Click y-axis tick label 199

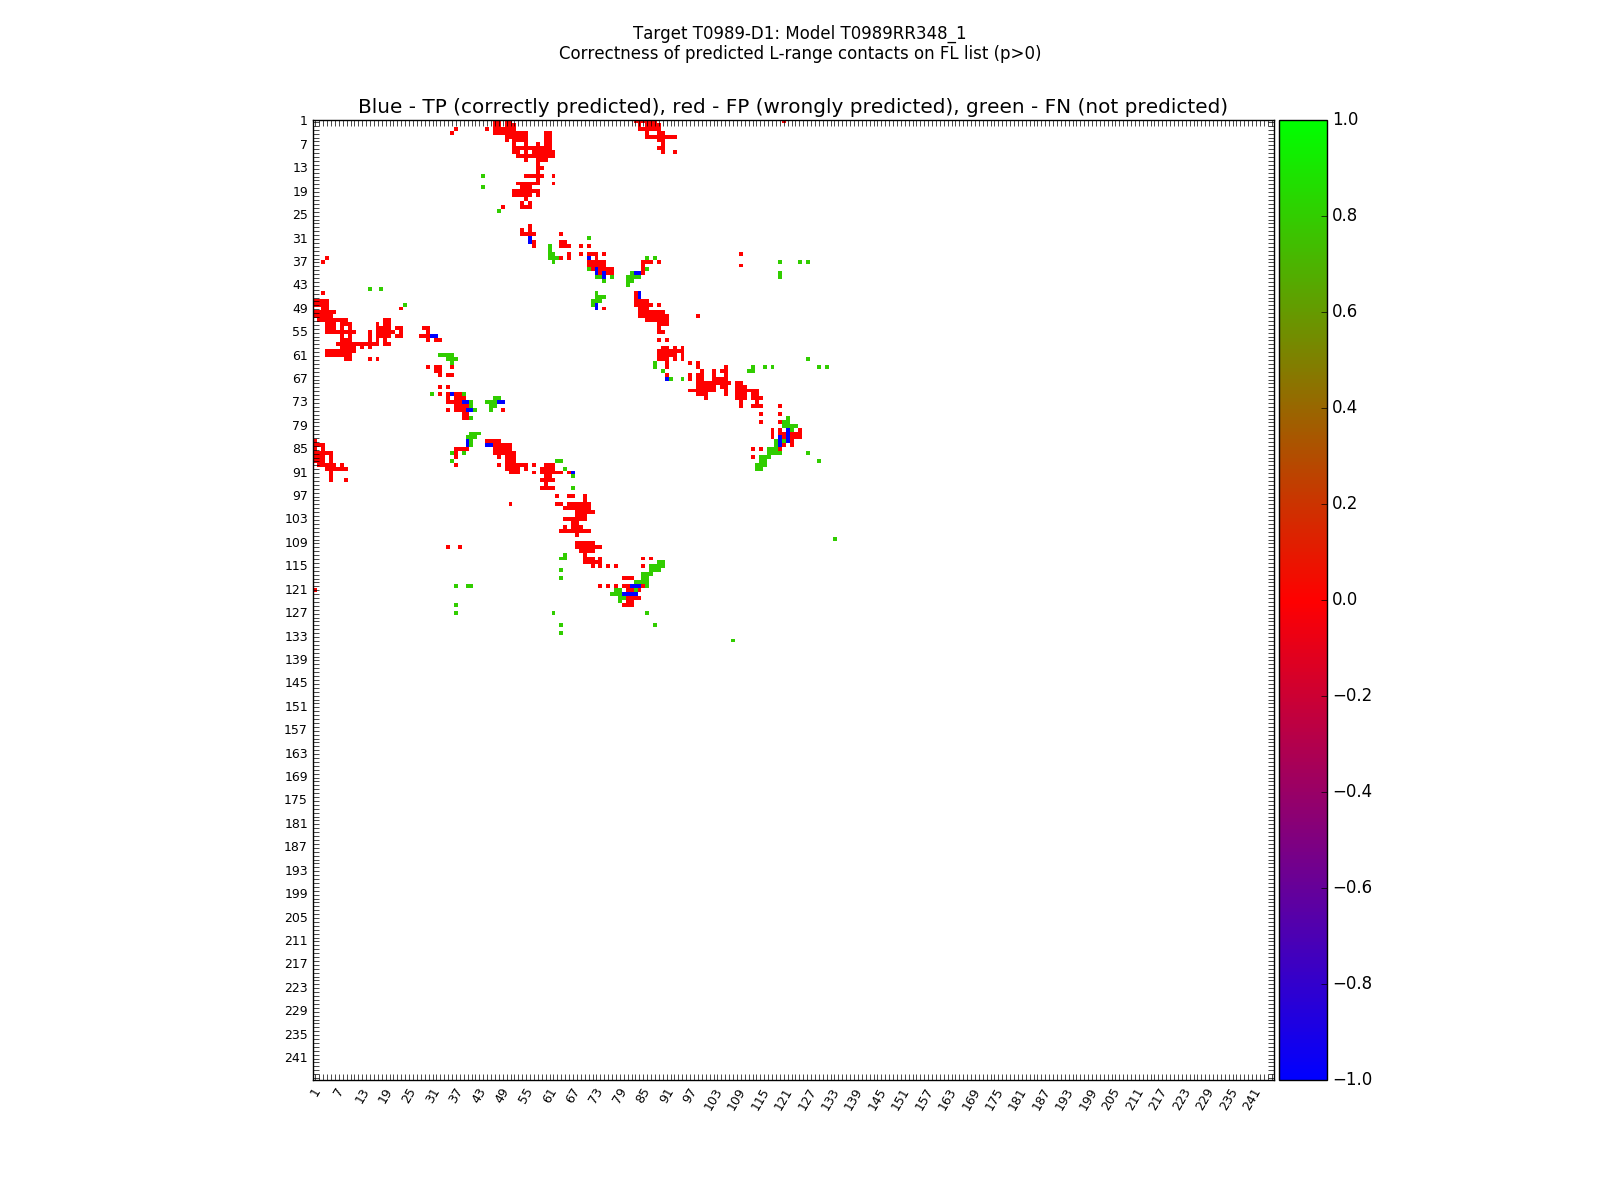pyautogui.click(x=296, y=894)
